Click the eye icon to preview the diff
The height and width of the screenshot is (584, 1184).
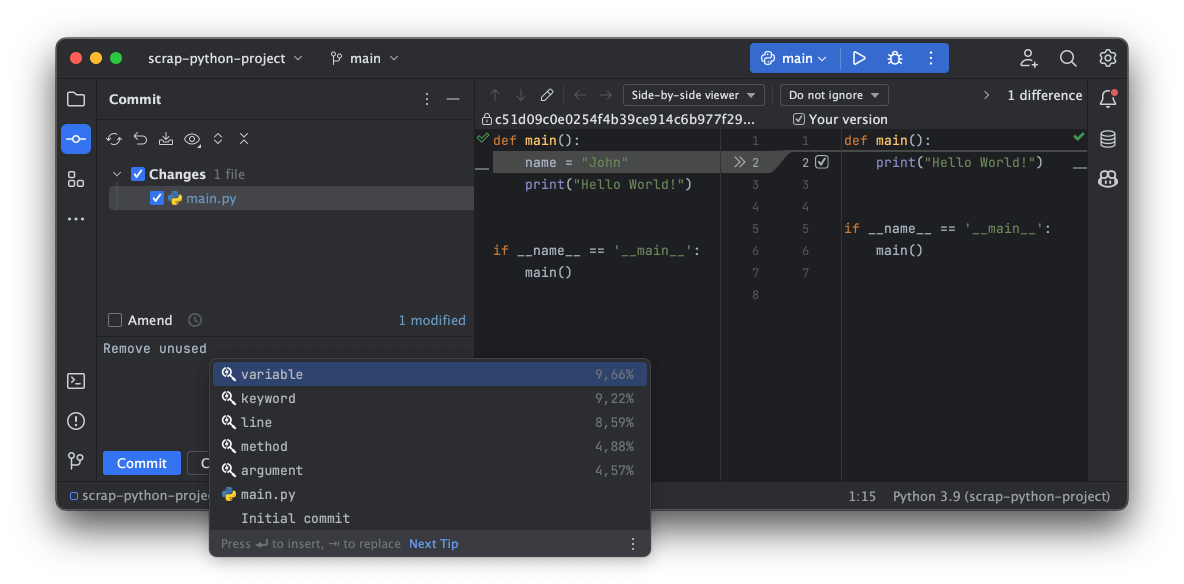192,139
